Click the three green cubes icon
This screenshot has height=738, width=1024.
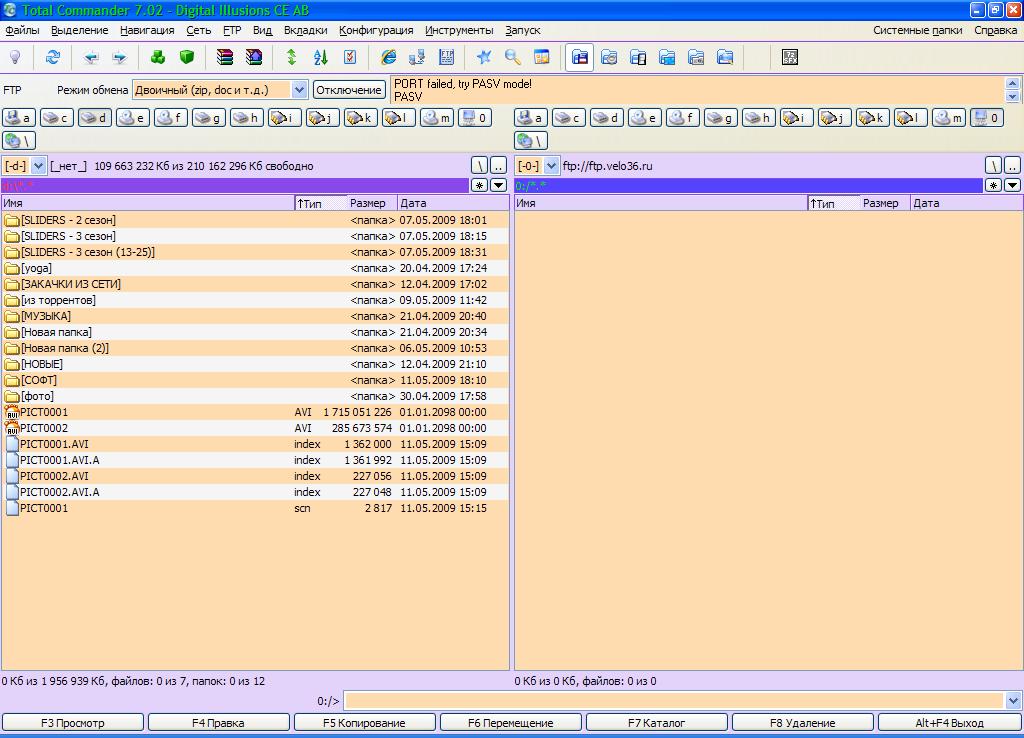tap(158, 57)
